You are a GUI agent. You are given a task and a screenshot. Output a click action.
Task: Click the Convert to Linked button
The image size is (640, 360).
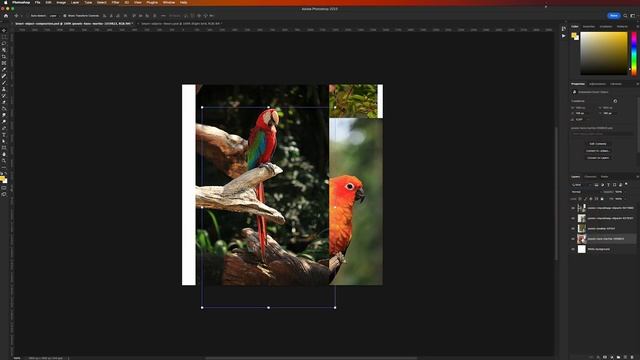(598, 151)
